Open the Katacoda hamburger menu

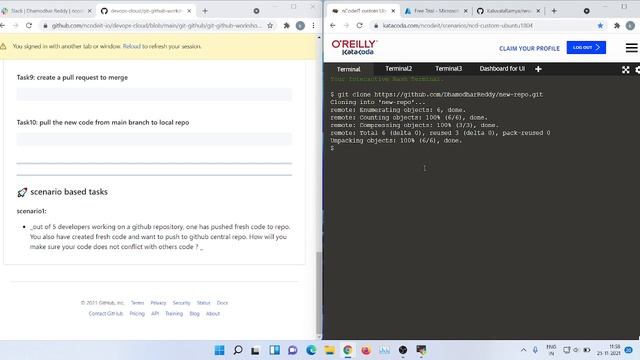coord(631,48)
